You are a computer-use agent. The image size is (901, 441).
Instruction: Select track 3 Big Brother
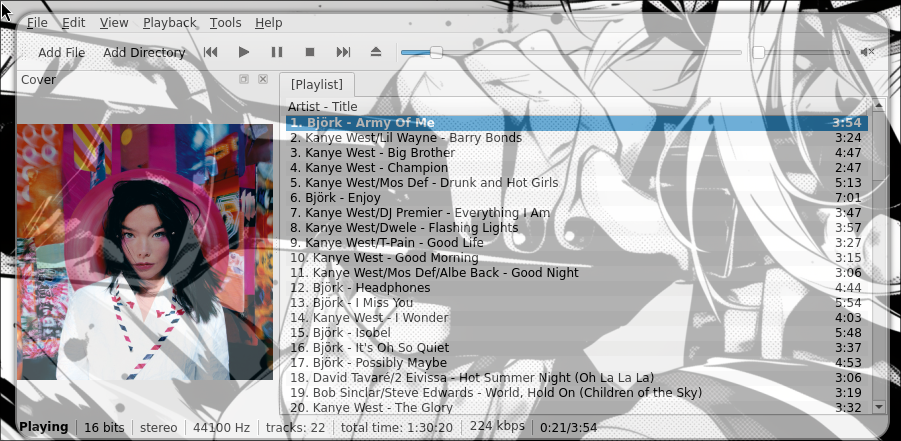point(577,153)
